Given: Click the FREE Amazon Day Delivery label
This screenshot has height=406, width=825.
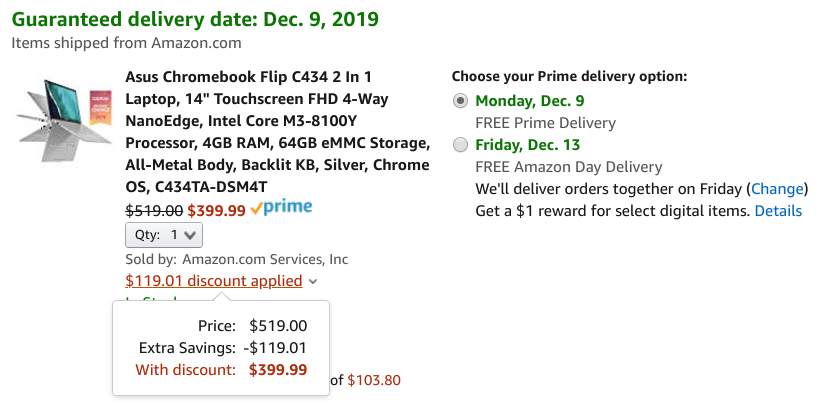Looking at the screenshot, I should click(x=569, y=167).
